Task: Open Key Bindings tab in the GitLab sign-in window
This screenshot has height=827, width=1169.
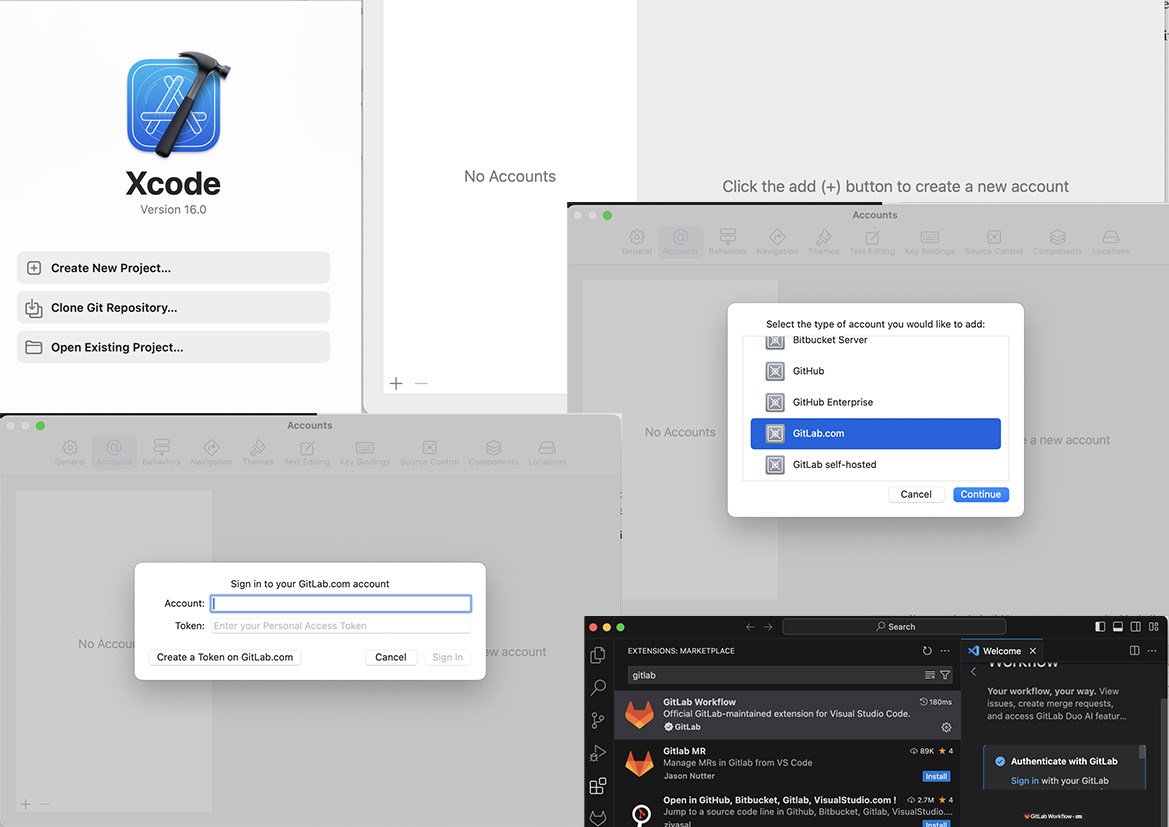Action: (x=365, y=453)
